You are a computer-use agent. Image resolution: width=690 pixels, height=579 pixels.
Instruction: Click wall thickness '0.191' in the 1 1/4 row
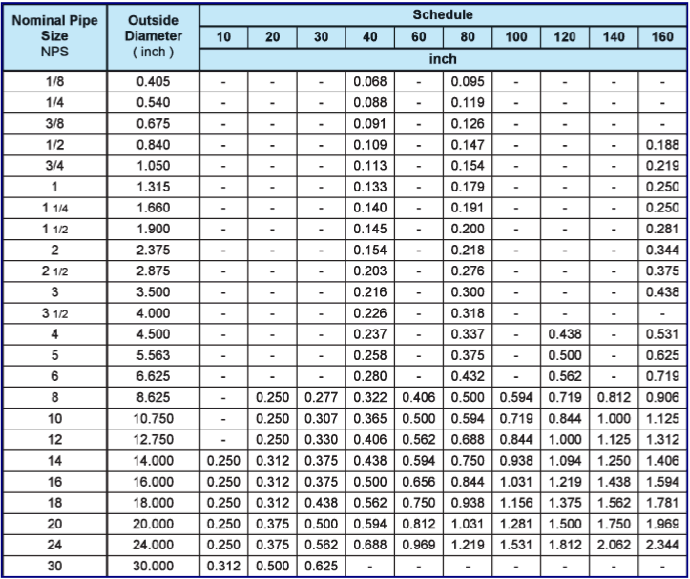coord(467,208)
